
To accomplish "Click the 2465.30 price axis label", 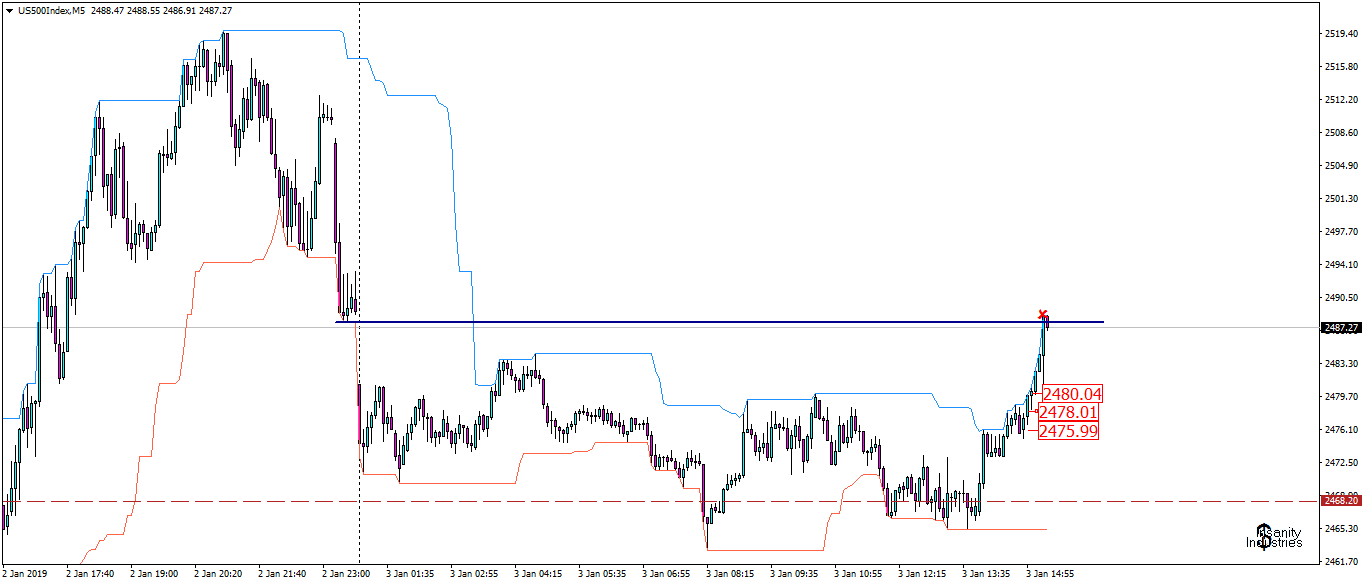I will click(x=1339, y=528).
